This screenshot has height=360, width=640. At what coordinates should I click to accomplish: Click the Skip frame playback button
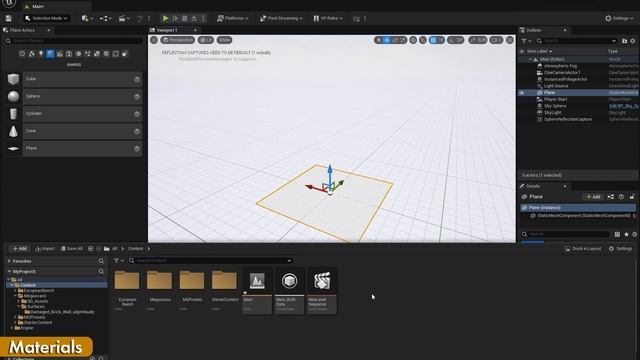coord(175,18)
